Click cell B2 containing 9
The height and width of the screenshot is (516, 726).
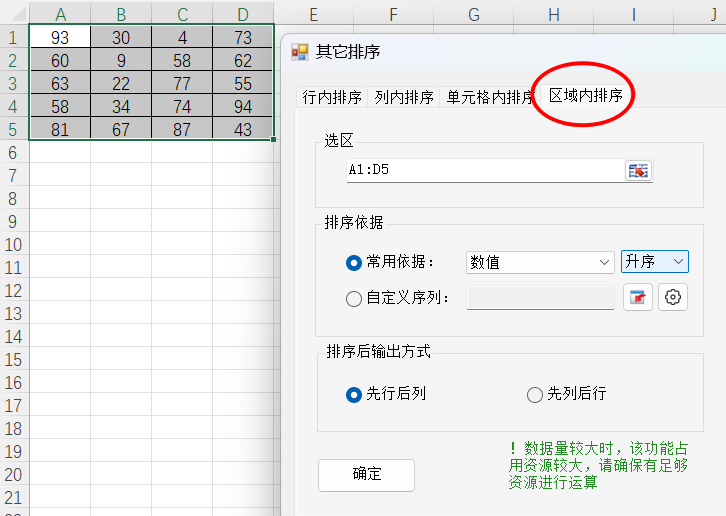(121, 60)
